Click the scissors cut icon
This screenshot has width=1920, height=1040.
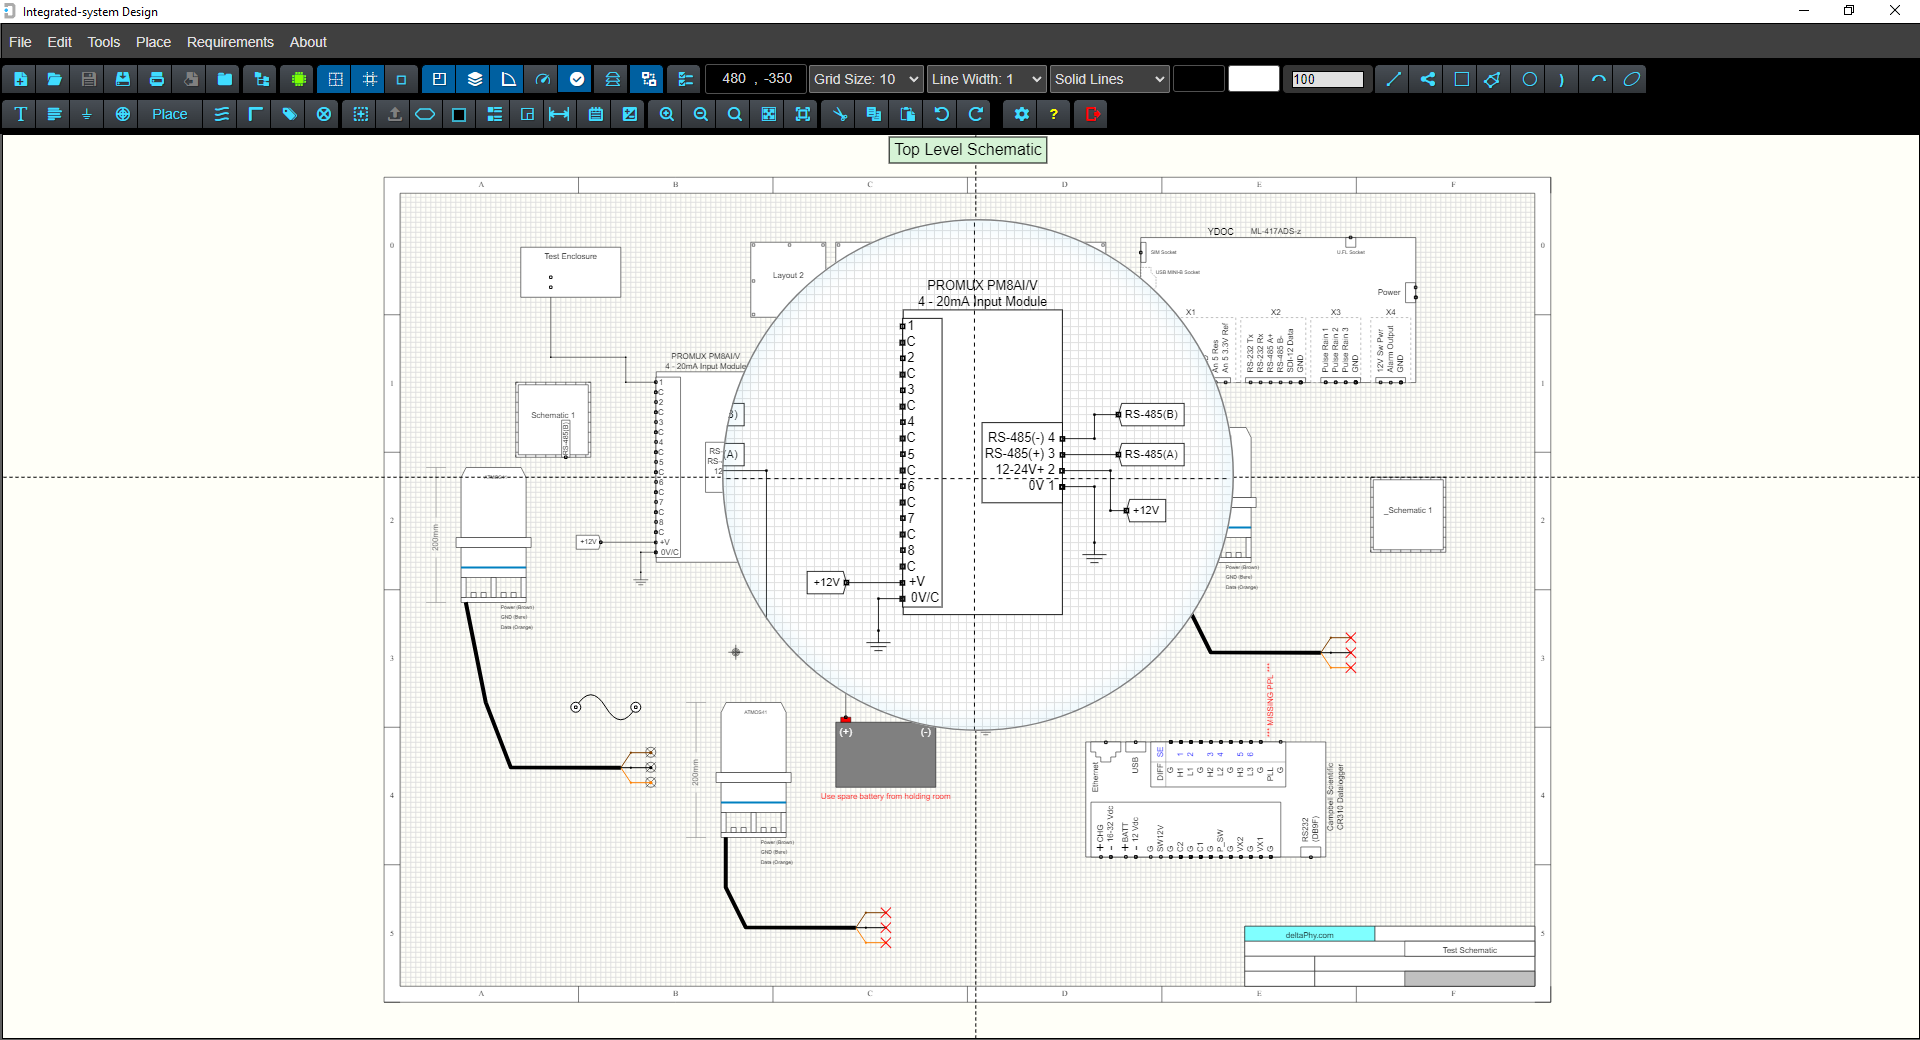pos(840,114)
